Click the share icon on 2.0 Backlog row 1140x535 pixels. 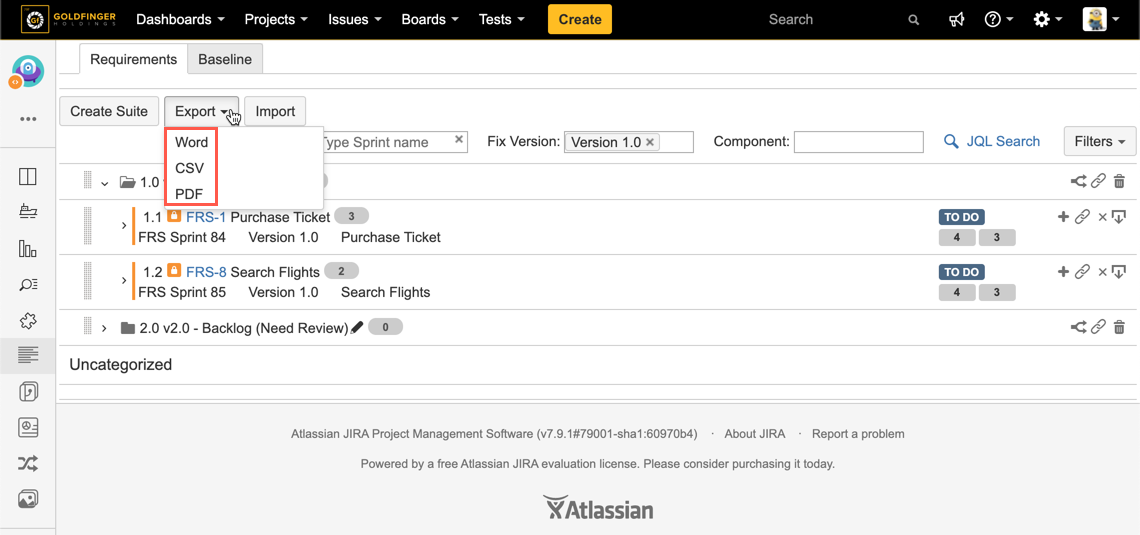coord(1078,327)
